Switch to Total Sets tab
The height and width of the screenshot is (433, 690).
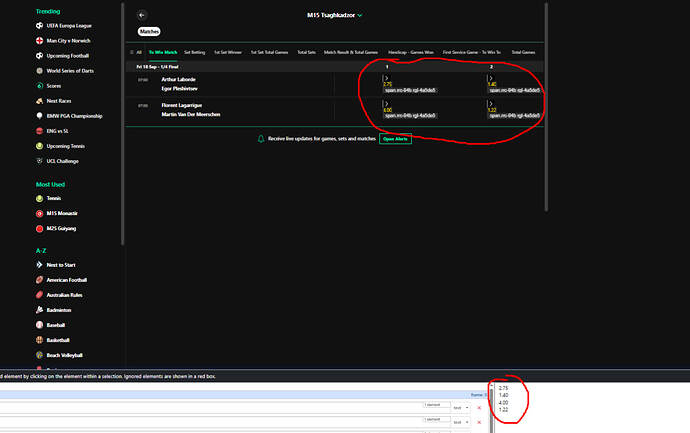pyautogui.click(x=306, y=52)
